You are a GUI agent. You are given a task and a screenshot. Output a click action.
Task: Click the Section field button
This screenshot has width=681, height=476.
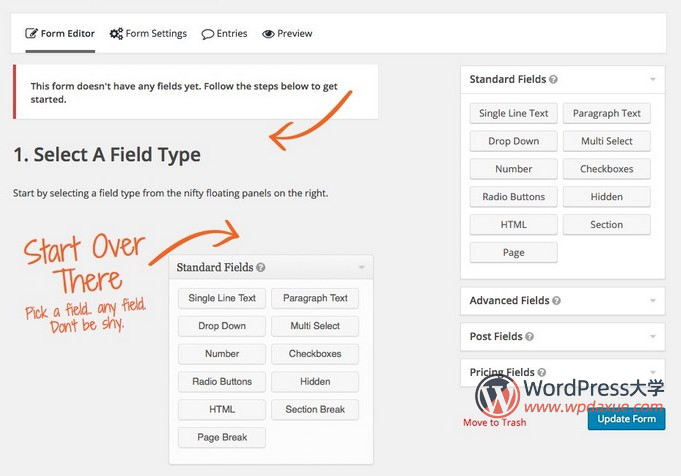(607, 225)
